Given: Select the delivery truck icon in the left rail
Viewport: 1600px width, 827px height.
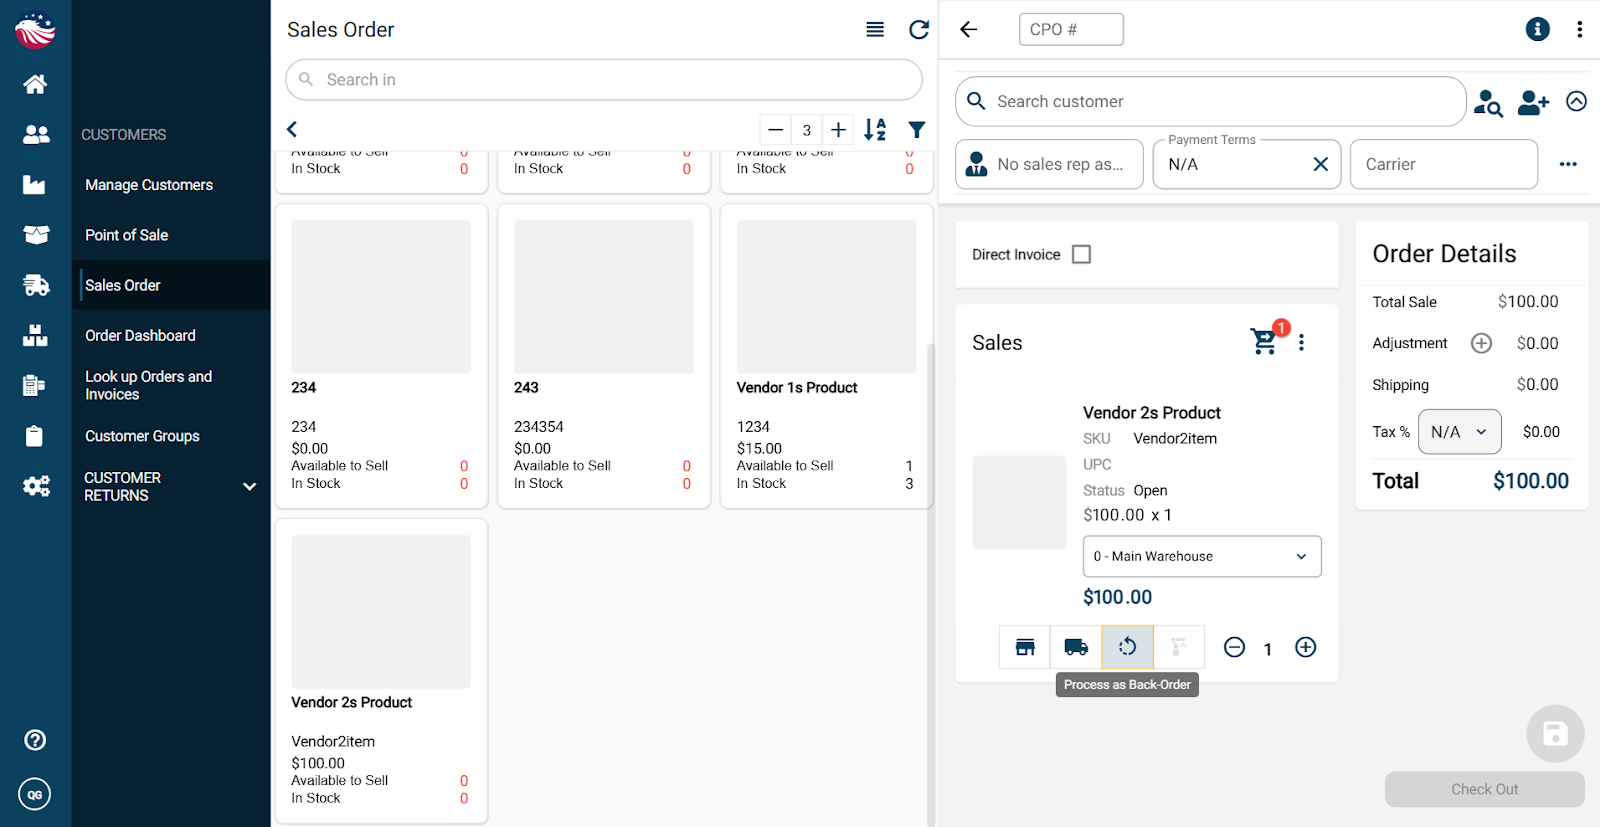Looking at the screenshot, I should (x=36, y=285).
